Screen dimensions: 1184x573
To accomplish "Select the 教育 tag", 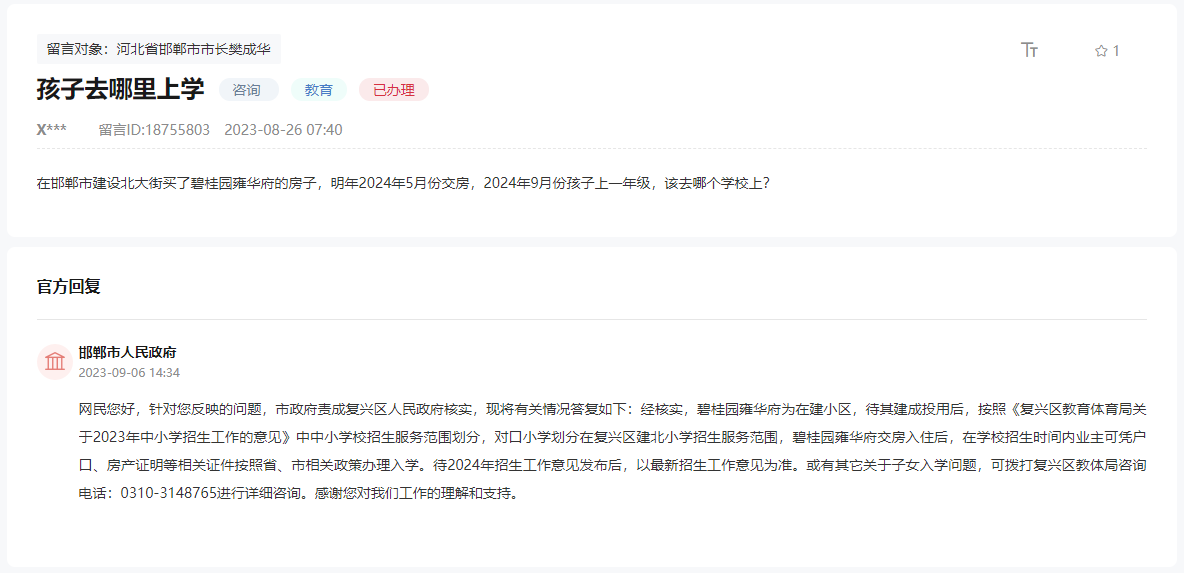I will click(319, 90).
